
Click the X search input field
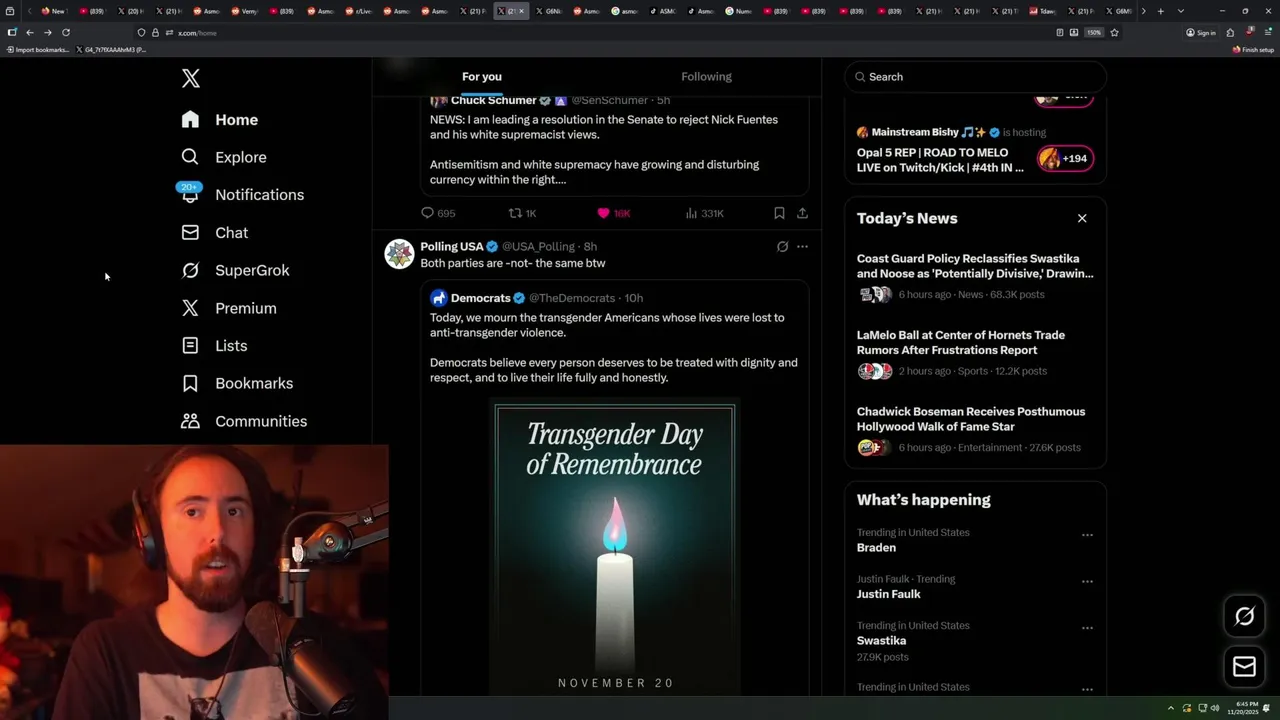976,77
